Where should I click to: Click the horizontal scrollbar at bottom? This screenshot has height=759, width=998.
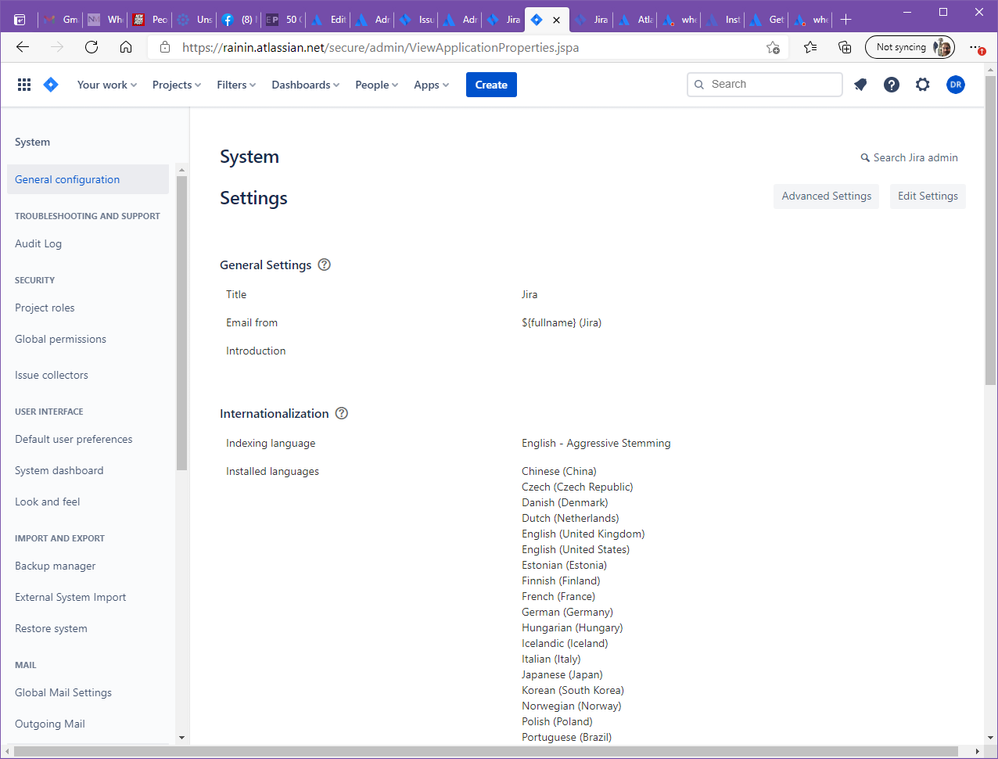point(486,752)
